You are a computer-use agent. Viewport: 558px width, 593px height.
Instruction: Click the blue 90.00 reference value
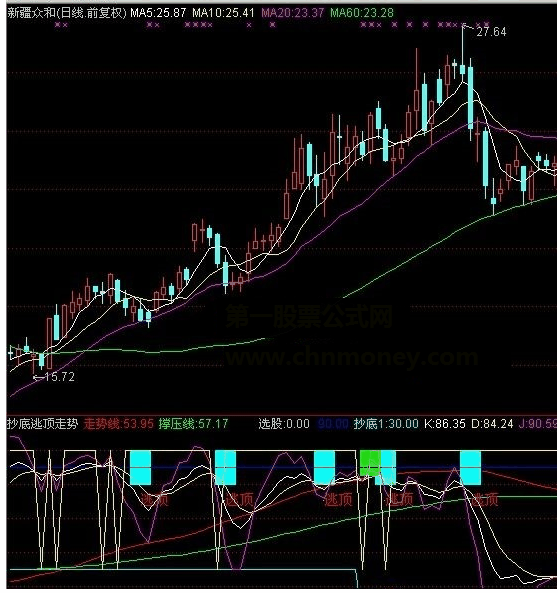coord(333,424)
